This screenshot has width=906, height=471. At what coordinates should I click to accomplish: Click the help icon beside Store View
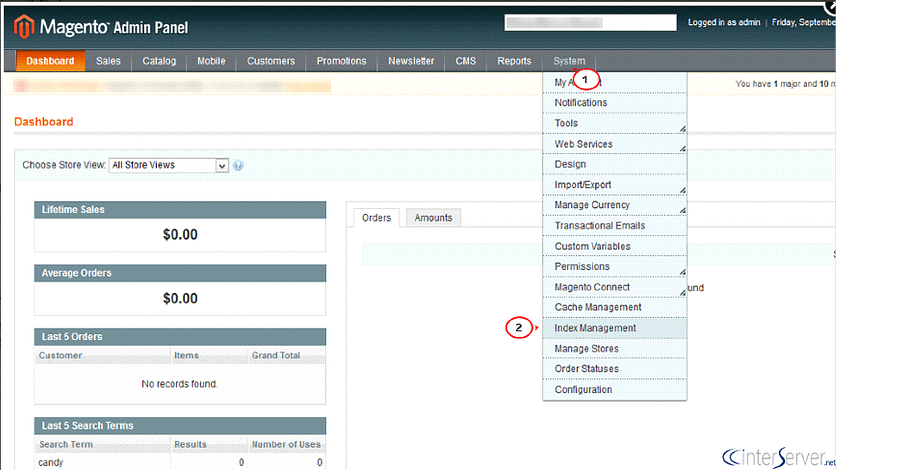click(x=238, y=165)
